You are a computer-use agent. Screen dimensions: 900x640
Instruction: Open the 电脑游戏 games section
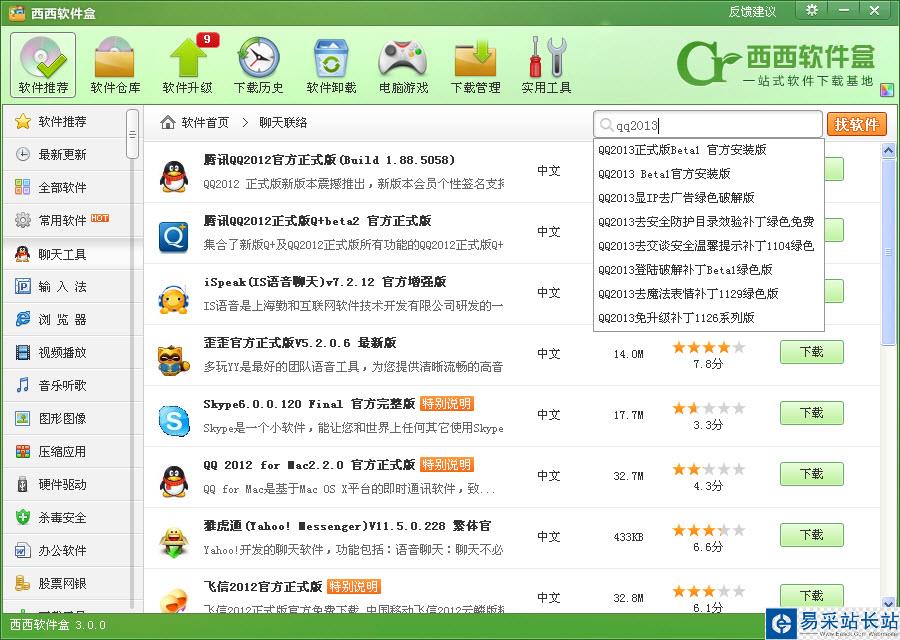(x=404, y=65)
